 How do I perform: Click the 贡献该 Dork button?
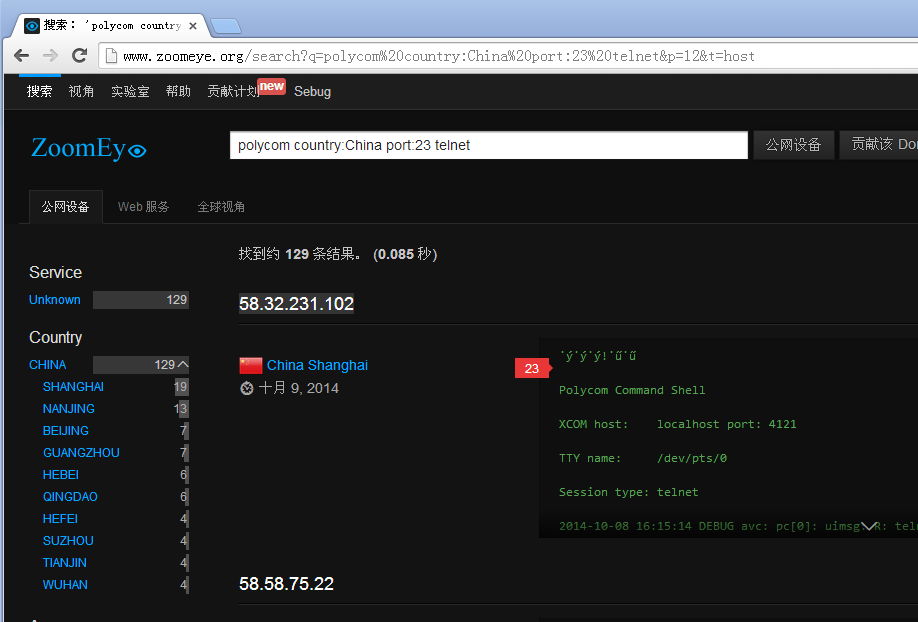coord(879,145)
